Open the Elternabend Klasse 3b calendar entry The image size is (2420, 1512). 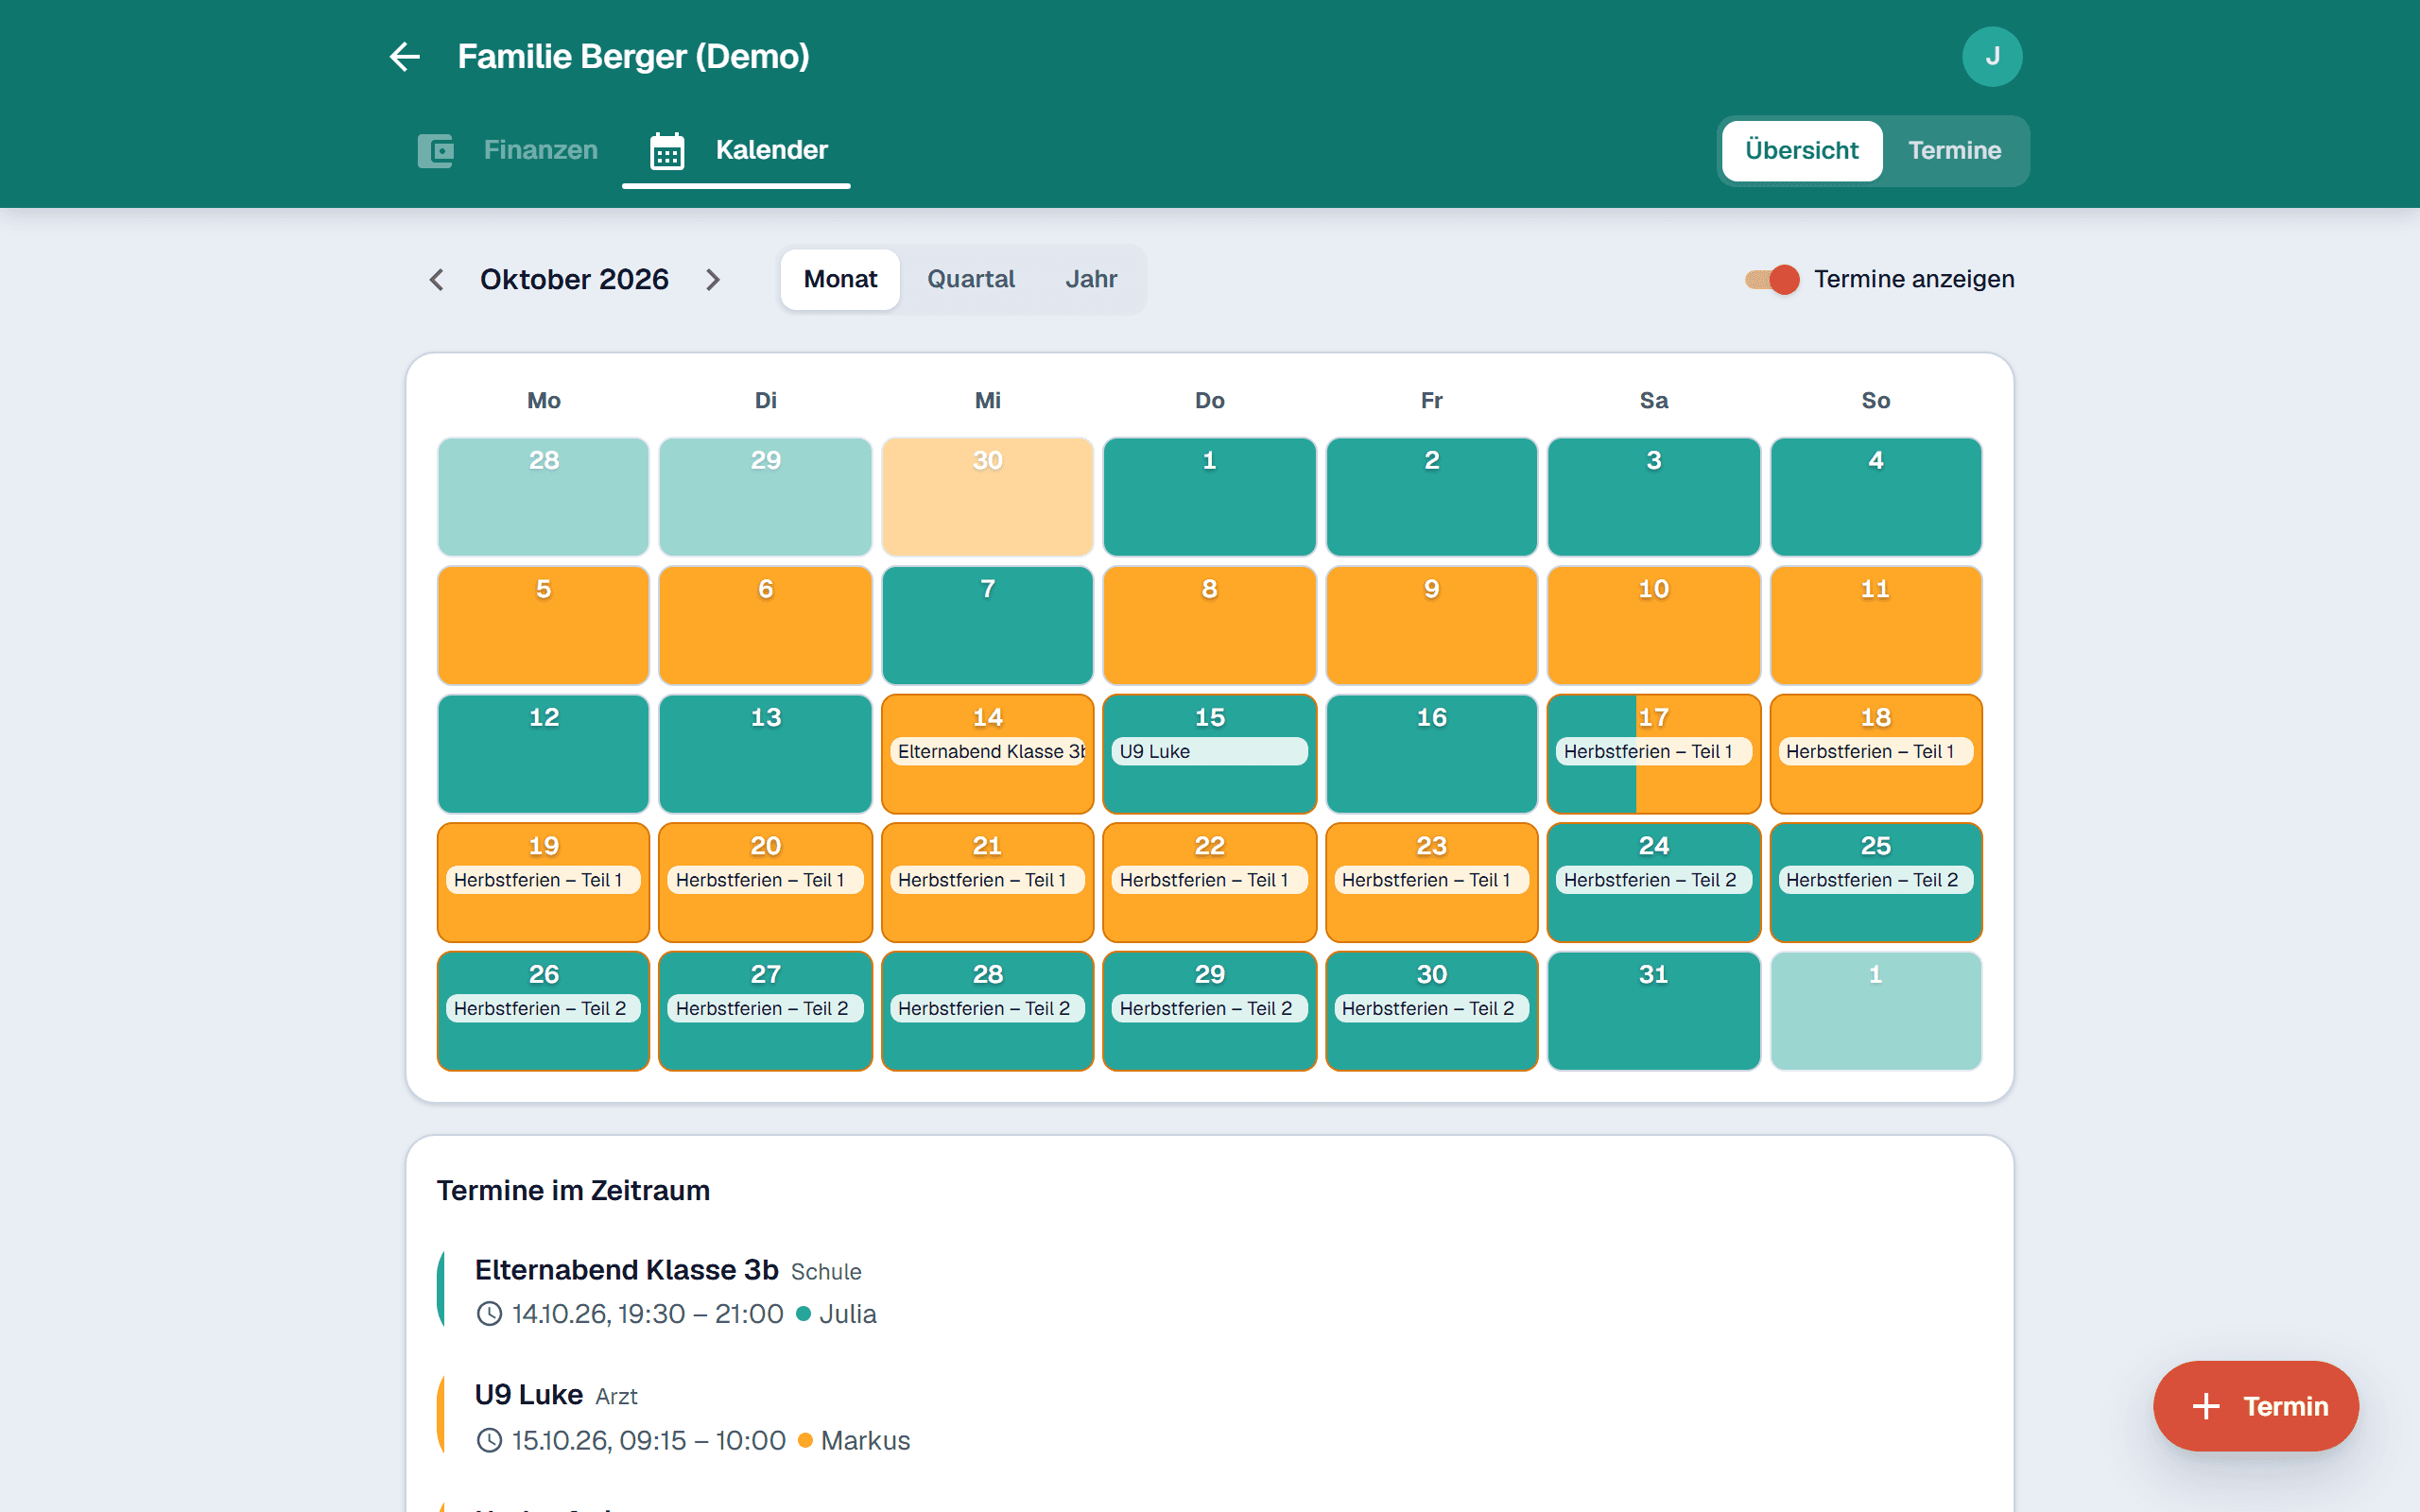pyautogui.click(x=987, y=752)
